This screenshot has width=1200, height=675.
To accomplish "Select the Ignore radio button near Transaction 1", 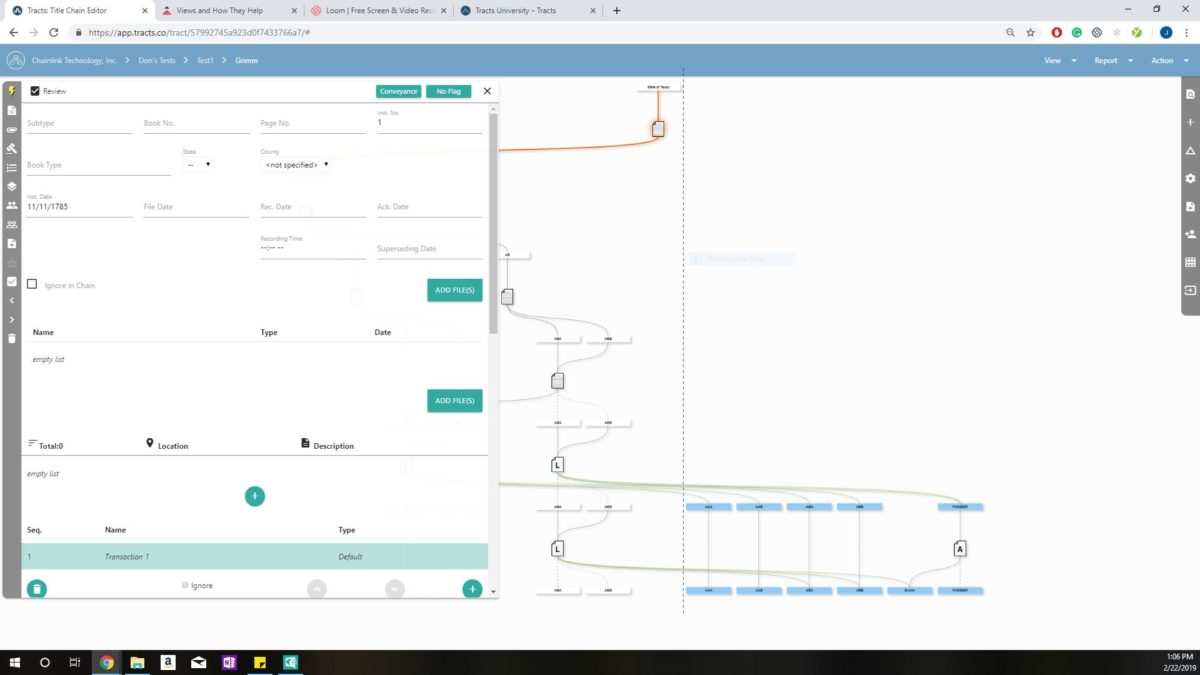I will click(185, 585).
